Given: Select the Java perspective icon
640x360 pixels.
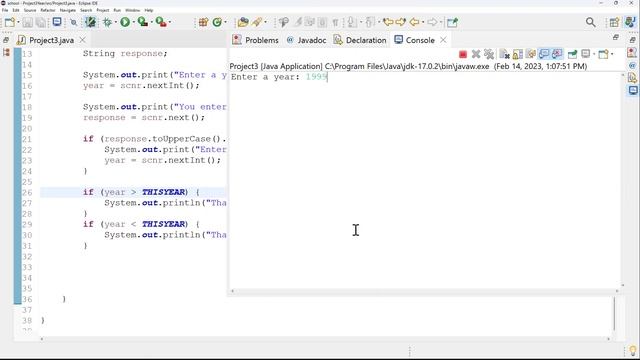Looking at the screenshot, I should tap(631, 22).
